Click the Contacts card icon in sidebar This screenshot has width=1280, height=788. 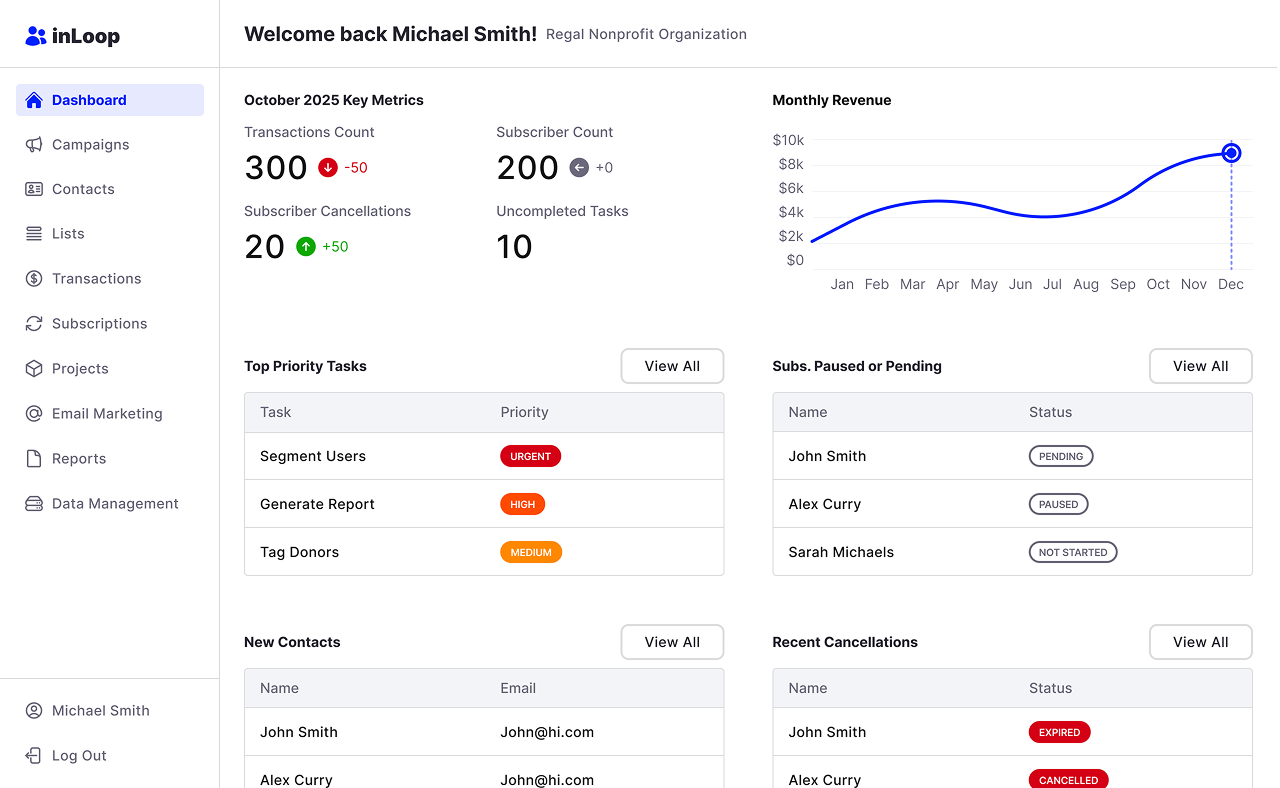34,189
